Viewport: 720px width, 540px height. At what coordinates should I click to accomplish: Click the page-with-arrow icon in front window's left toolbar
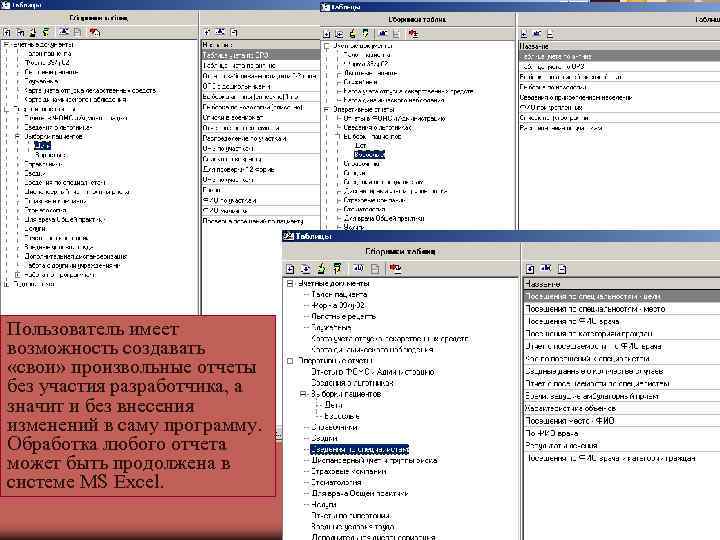(306, 269)
